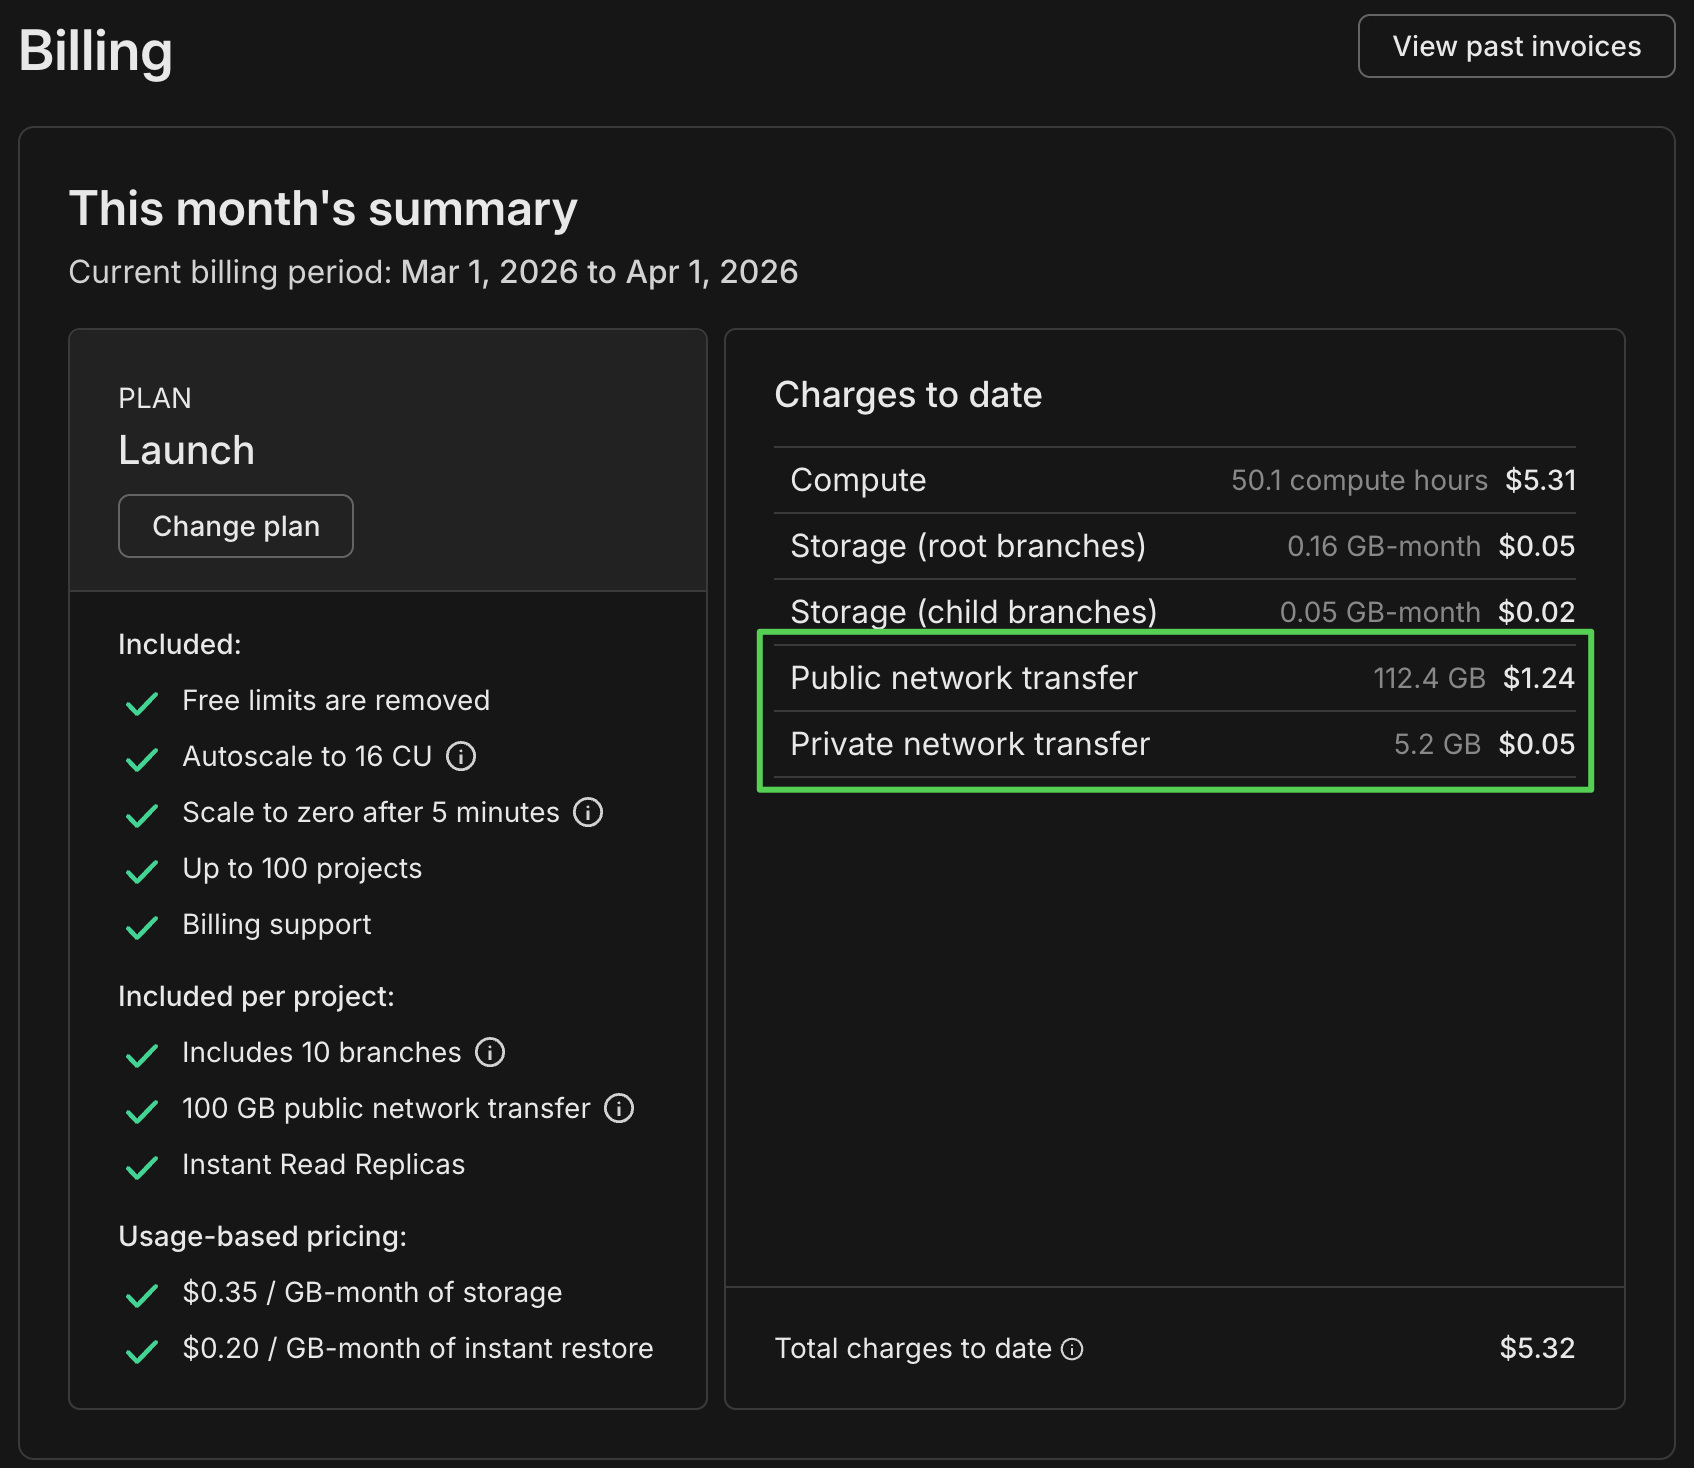Click Storage (root branches) row label

[968, 546]
